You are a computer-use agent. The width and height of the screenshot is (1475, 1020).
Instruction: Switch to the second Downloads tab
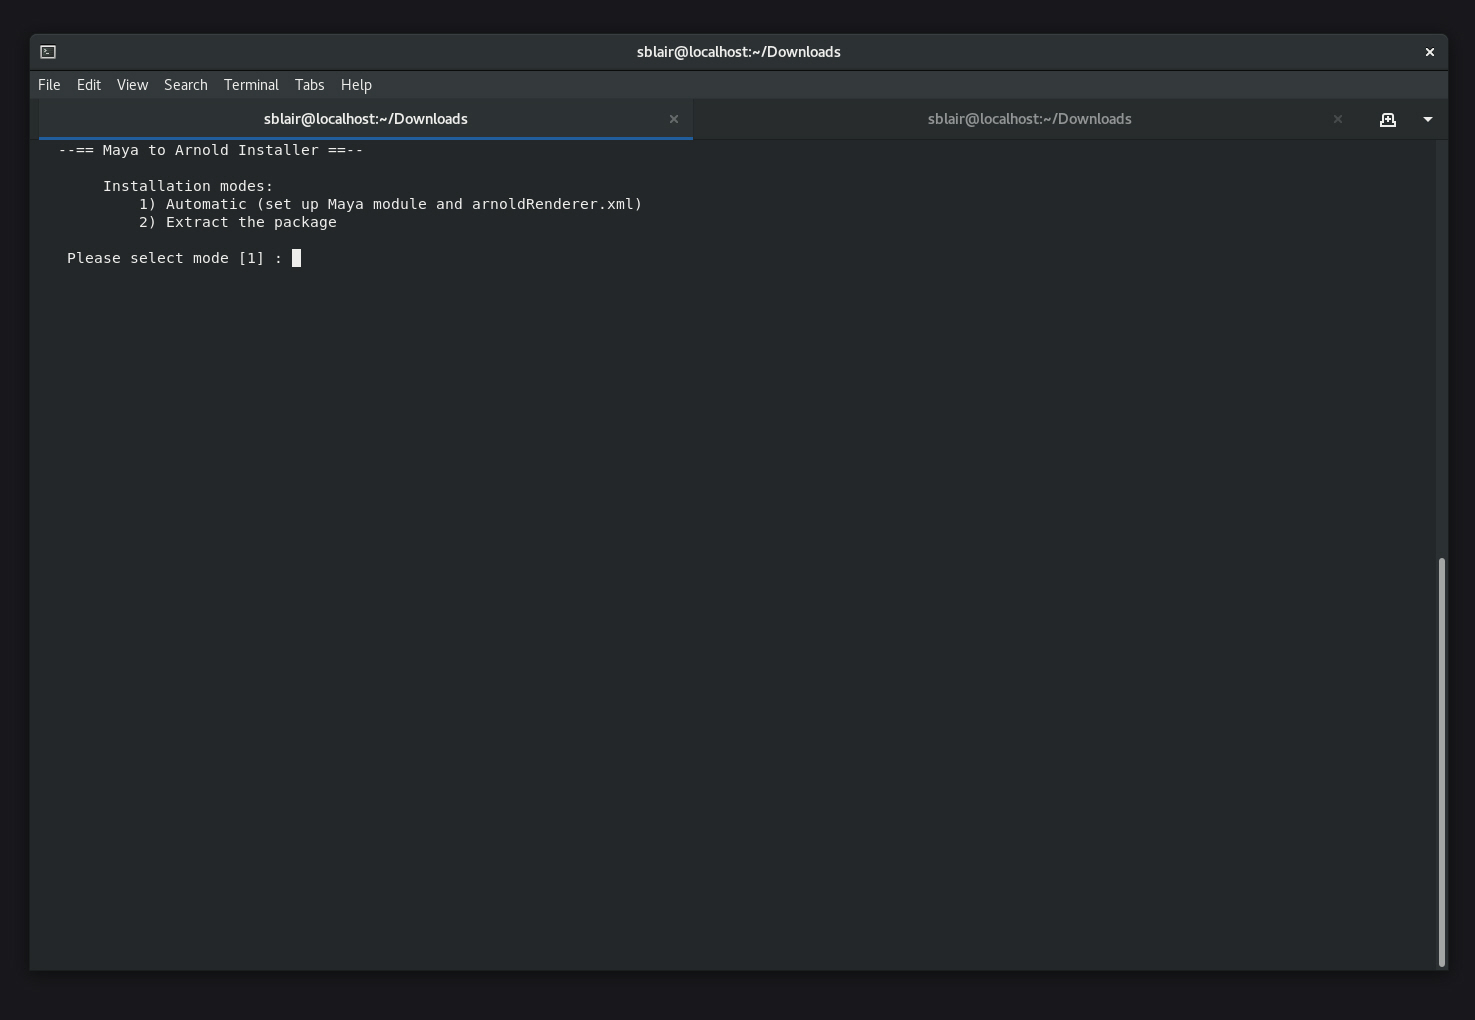(1029, 119)
